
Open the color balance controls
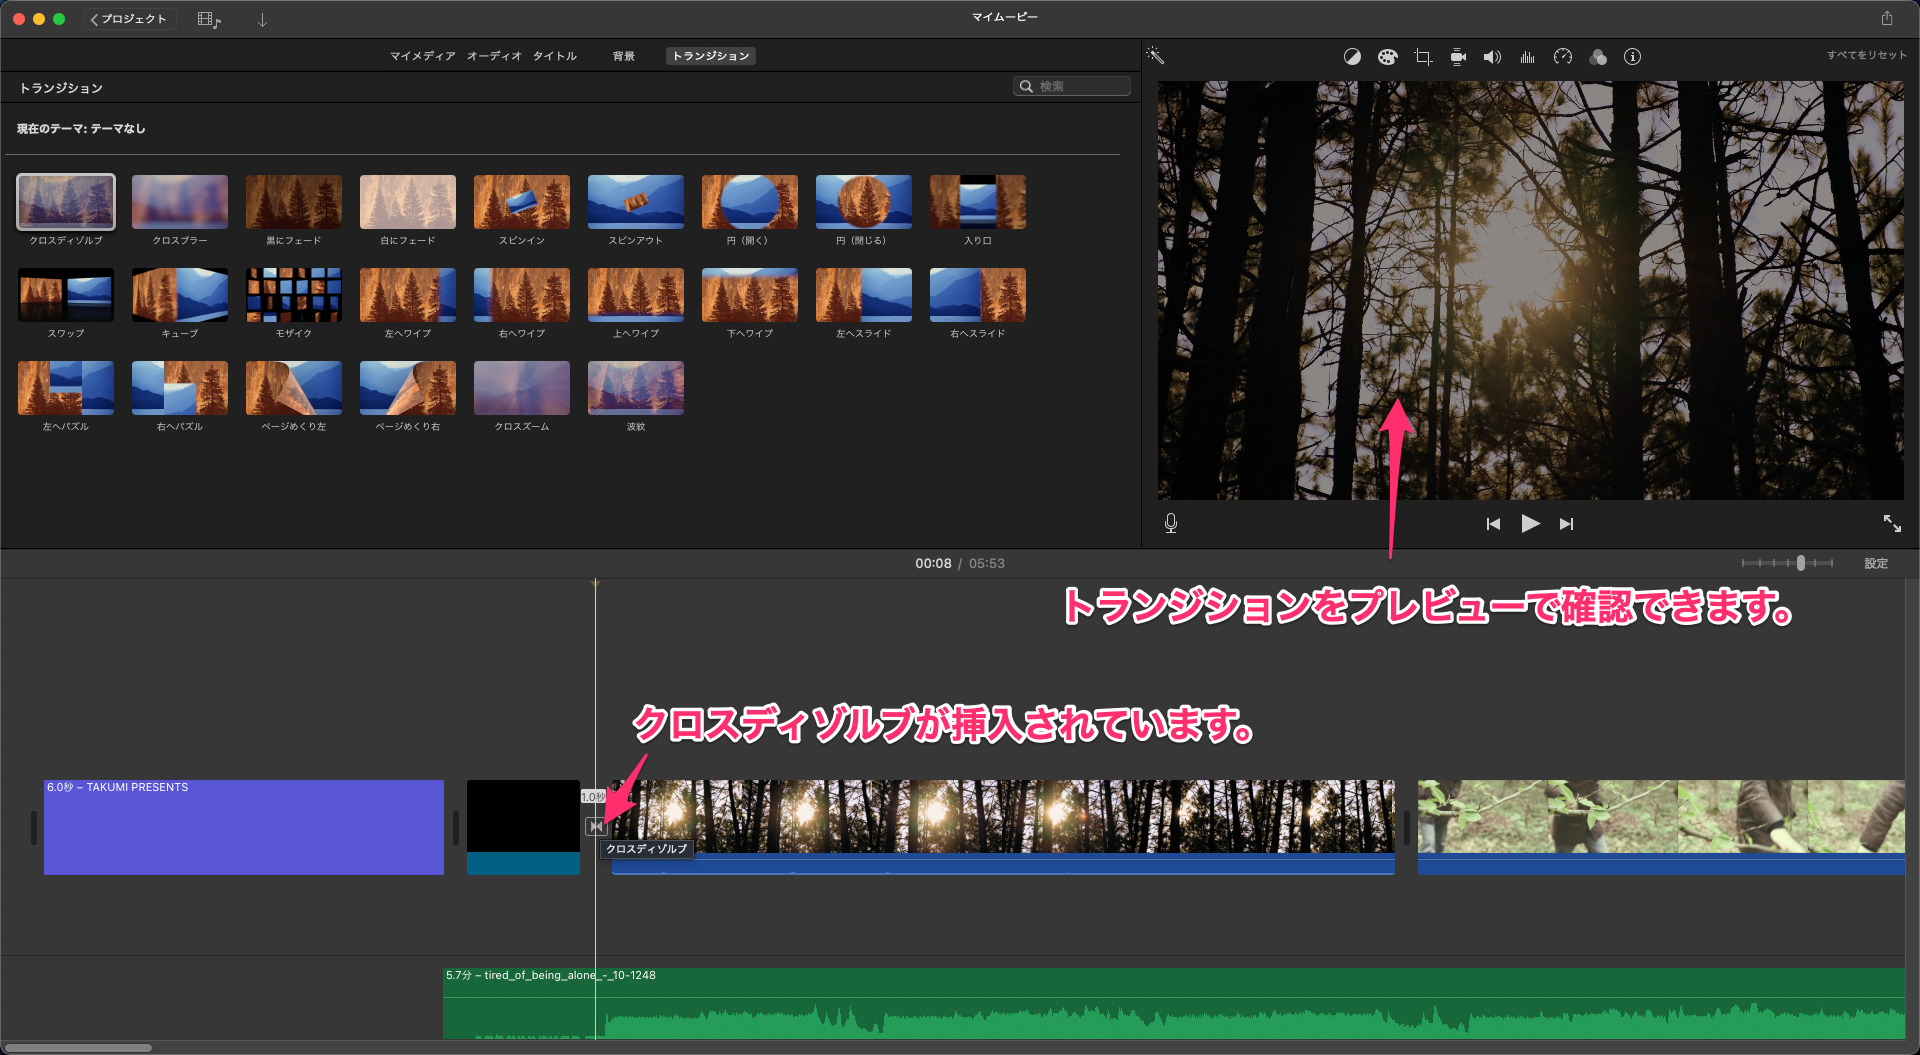[1352, 57]
